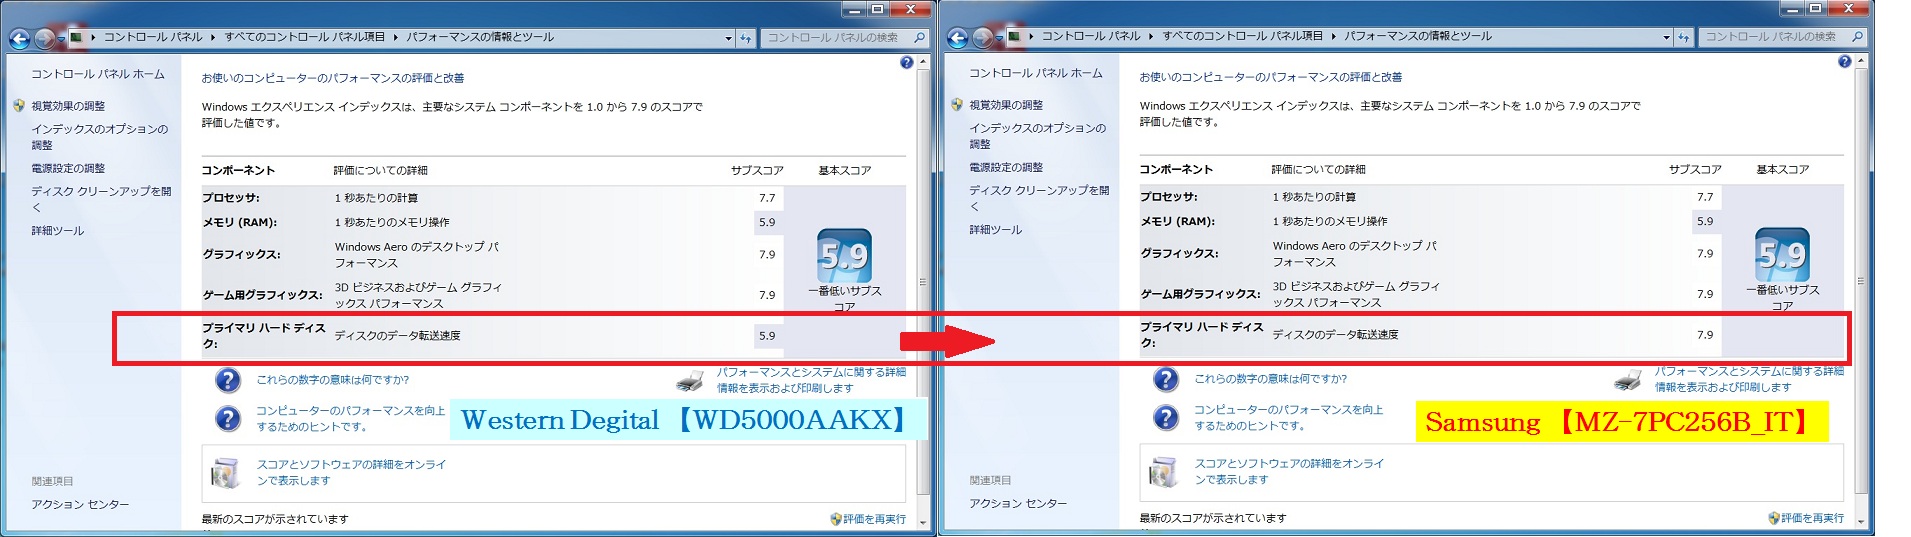Click the forward arrow in the left window
Image resolution: width=1911 pixels, height=537 pixels.
coord(44,38)
